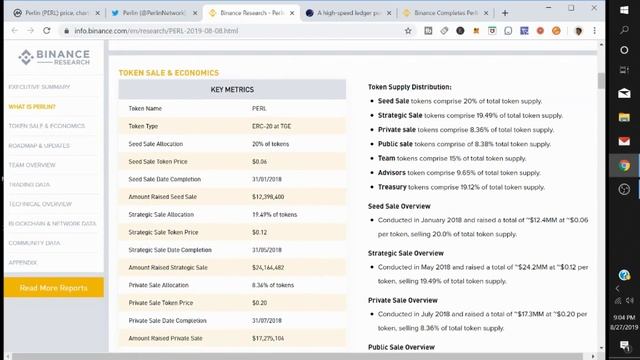Select the ERC-20 at TGE value
This screenshot has height=360, width=640.
[271, 126]
